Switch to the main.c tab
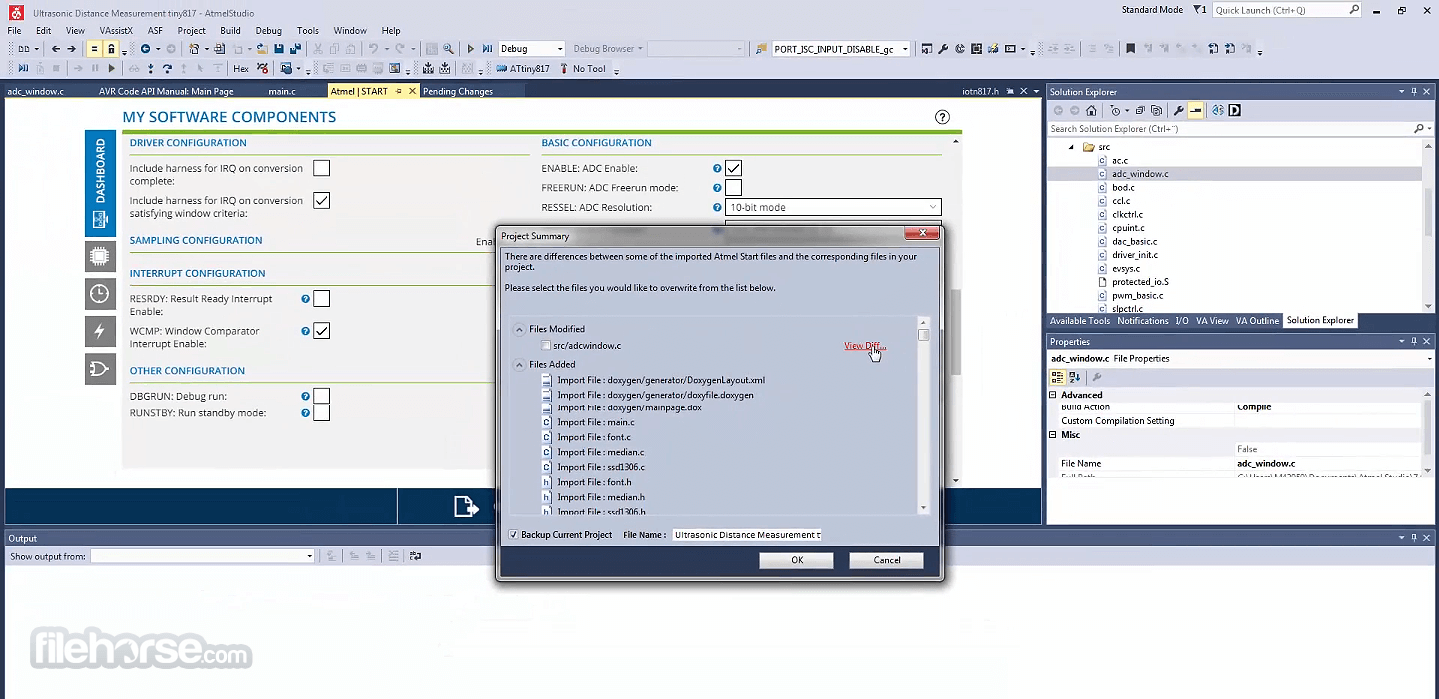The image size is (1439, 699). (282, 91)
